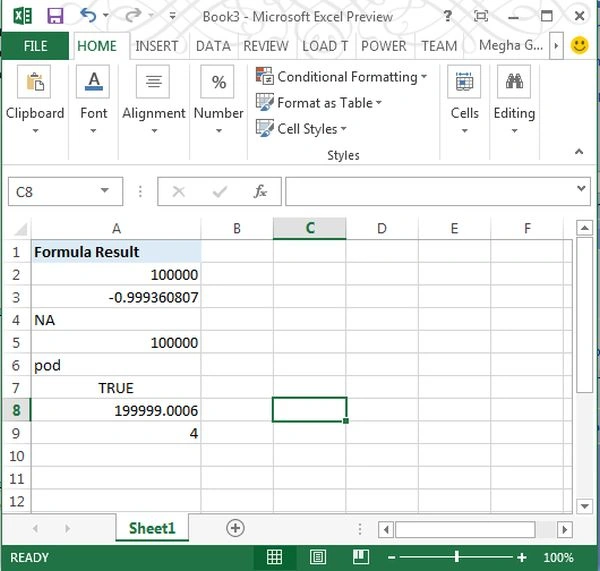Switch to Normal view in status bar

[274, 557]
